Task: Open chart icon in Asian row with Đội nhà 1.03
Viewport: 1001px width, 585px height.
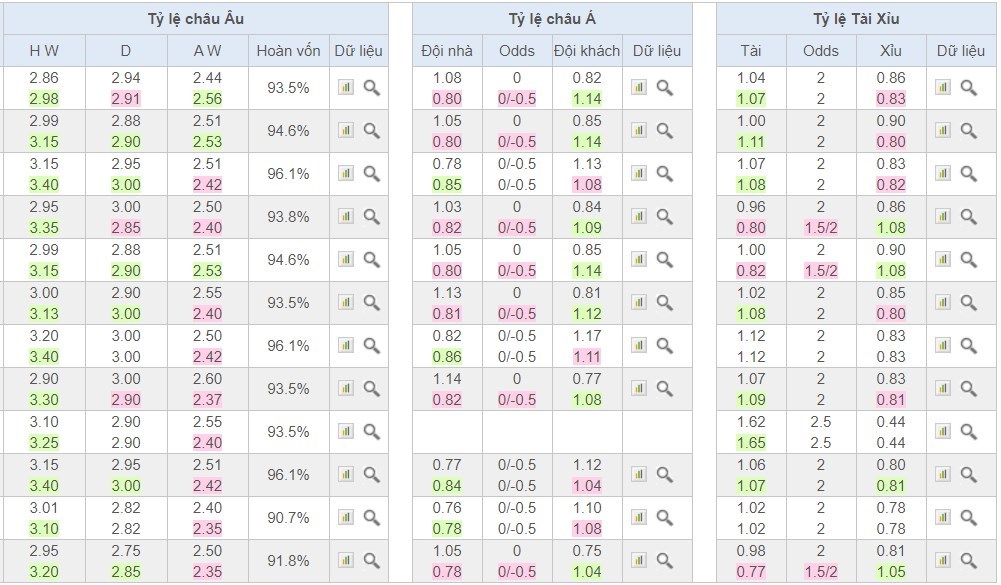Action: click(639, 217)
